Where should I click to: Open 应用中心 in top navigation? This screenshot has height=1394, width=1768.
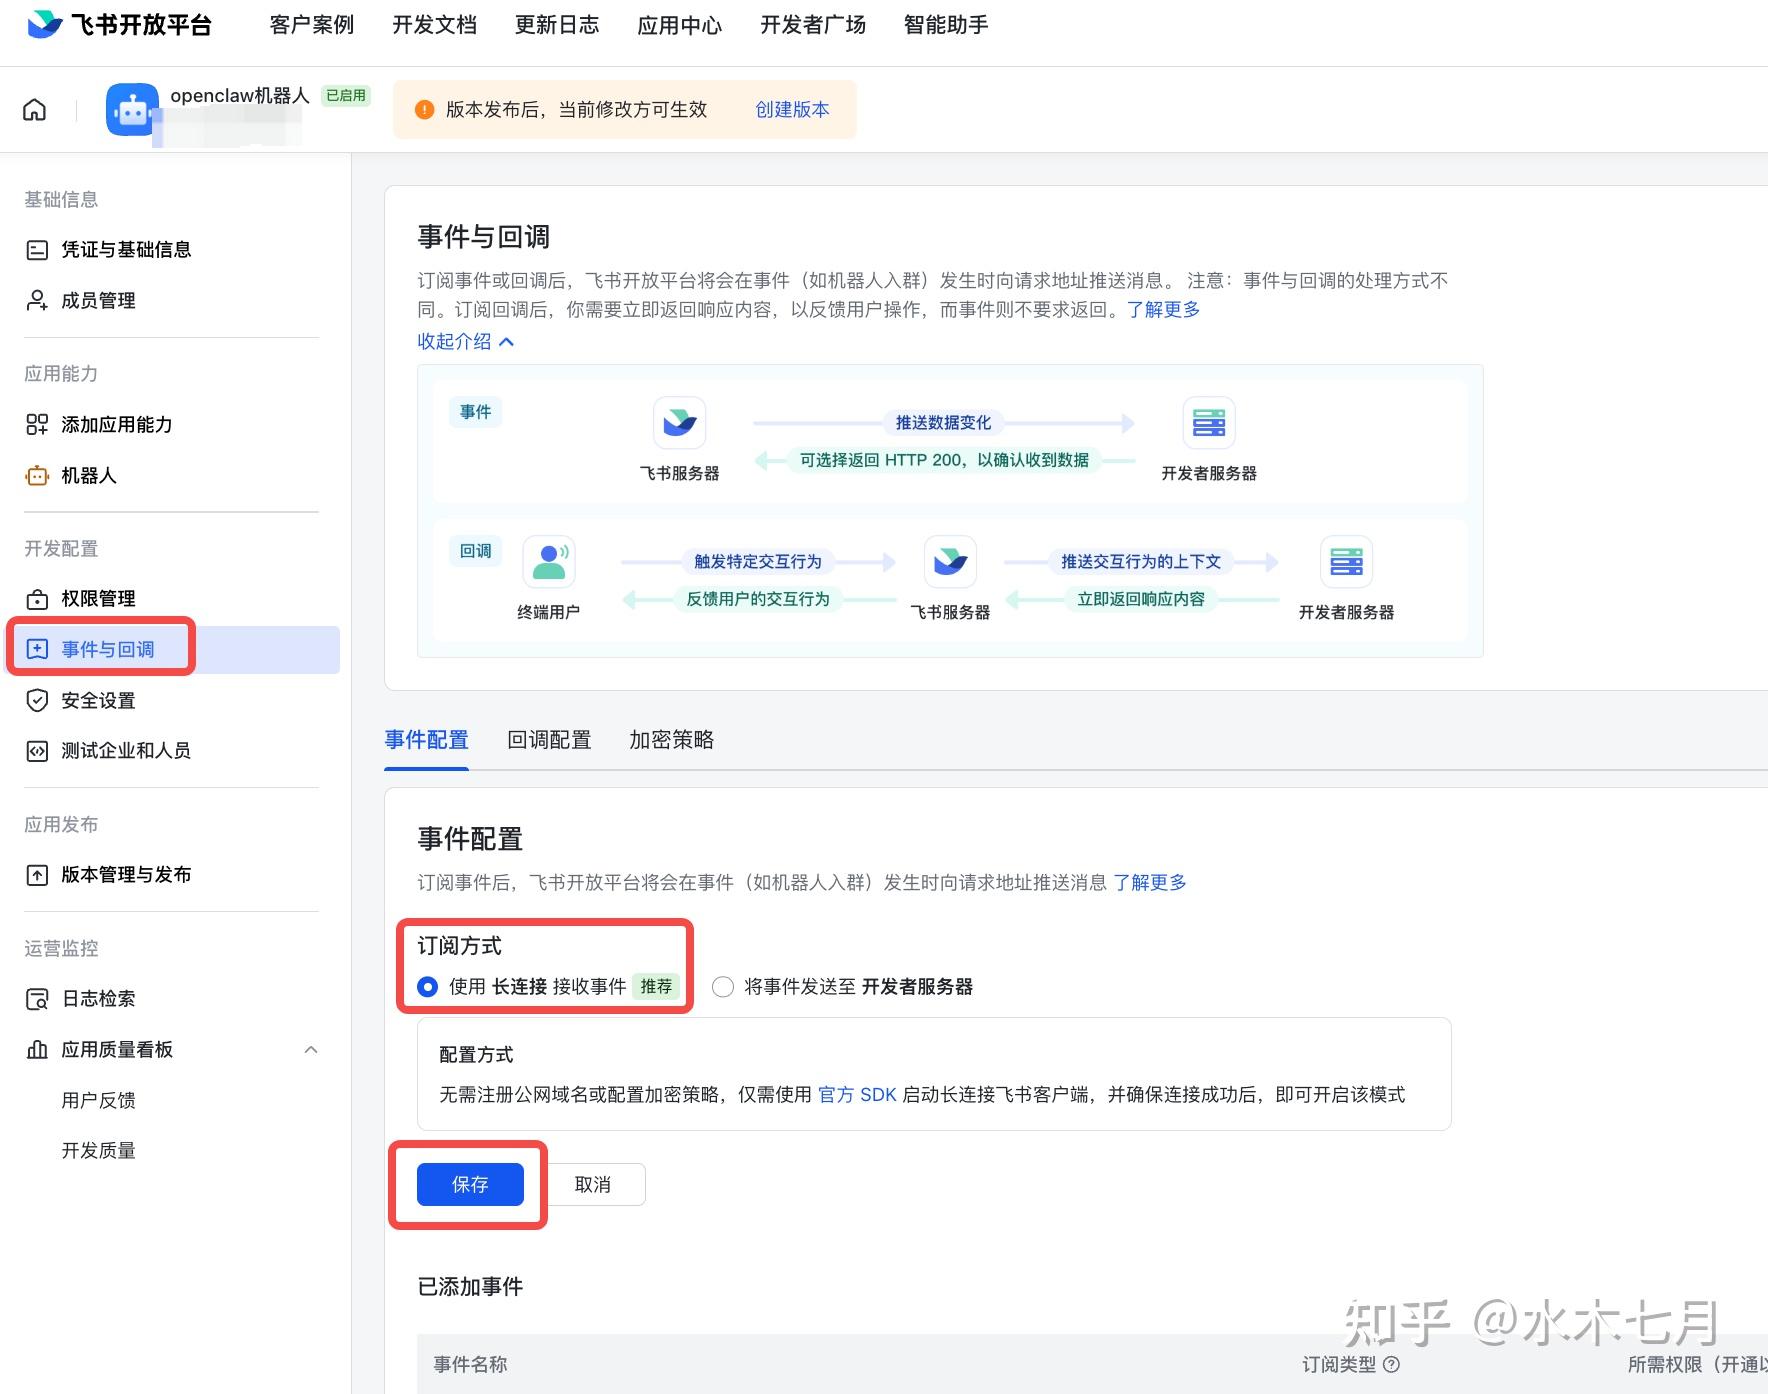click(680, 25)
